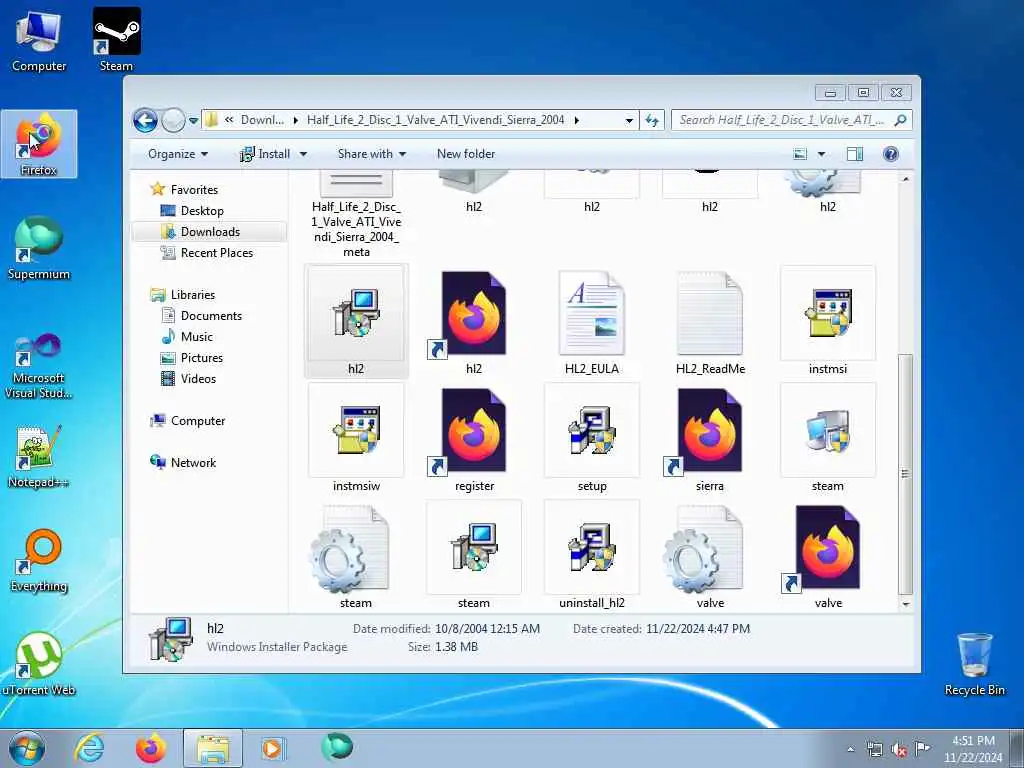
Task: Select the valve settings file with gear icon
Action: pos(710,556)
